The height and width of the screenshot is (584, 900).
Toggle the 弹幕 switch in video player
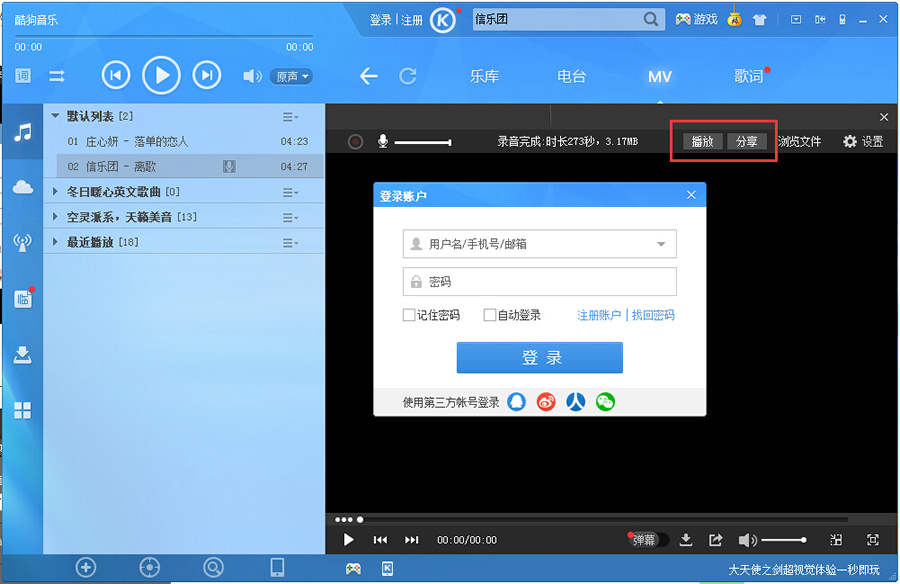[x=648, y=539]
